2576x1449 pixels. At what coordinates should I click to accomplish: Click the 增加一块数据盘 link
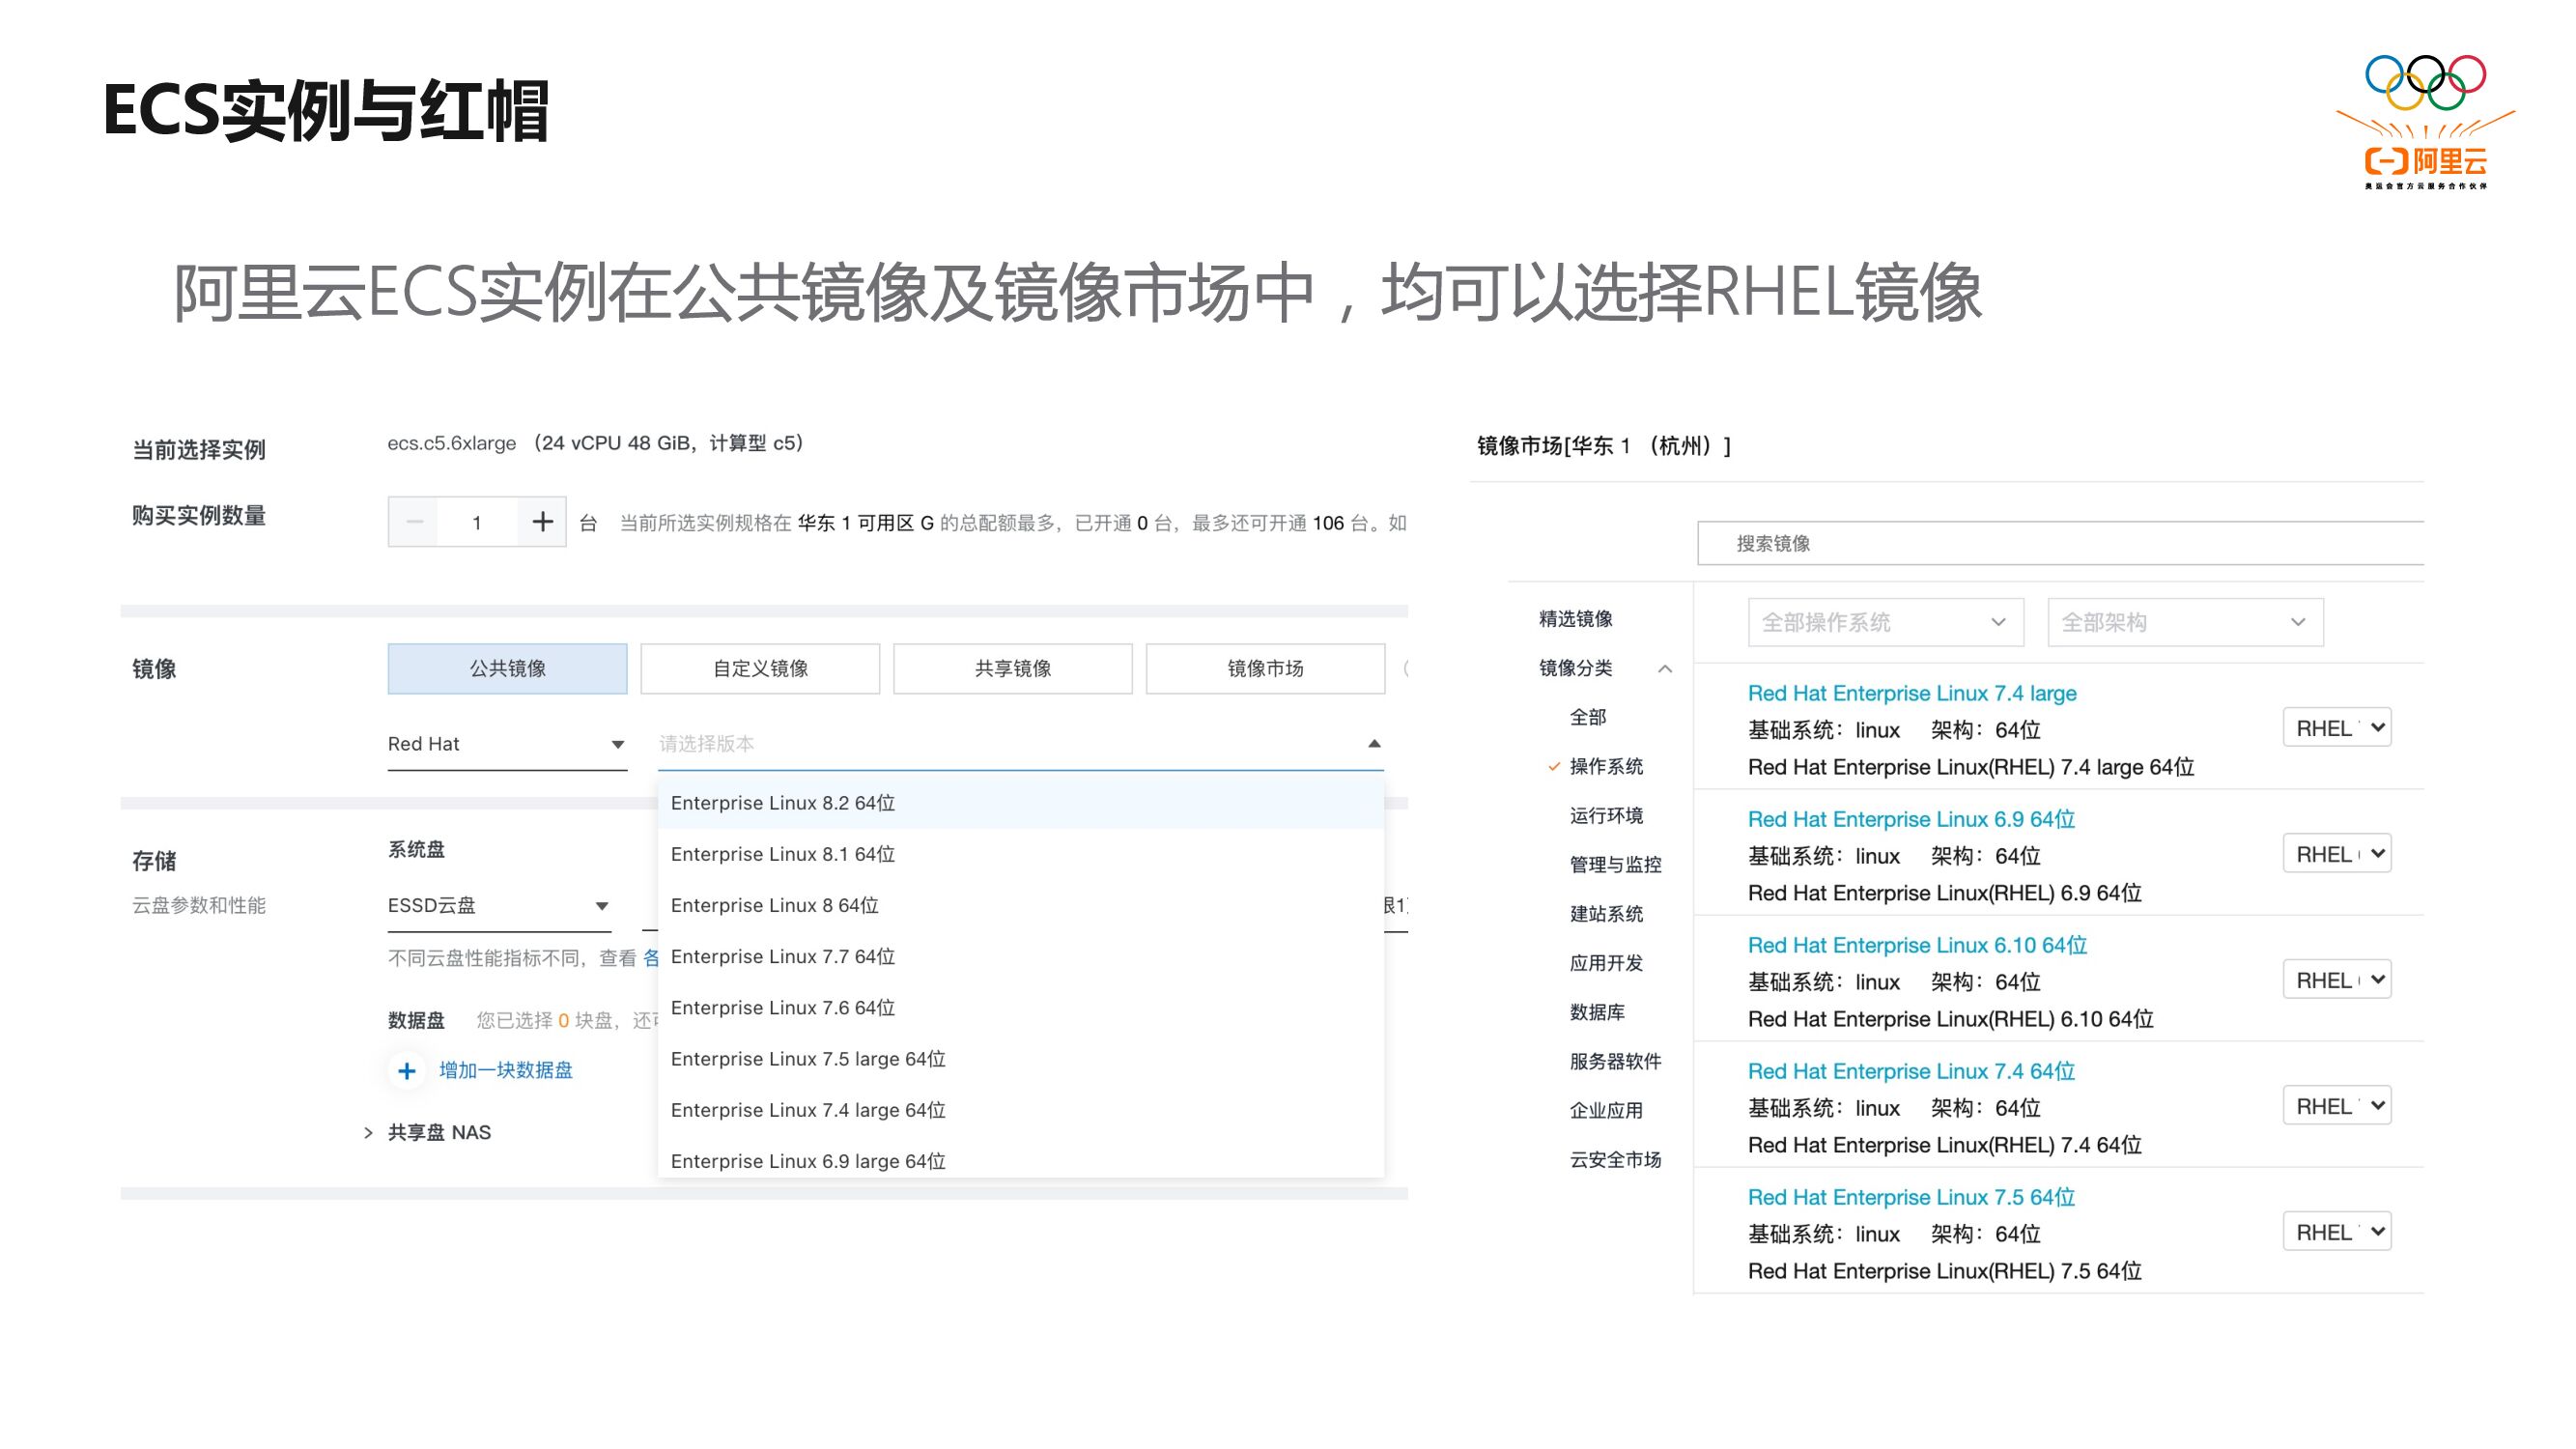[506, 1071]
